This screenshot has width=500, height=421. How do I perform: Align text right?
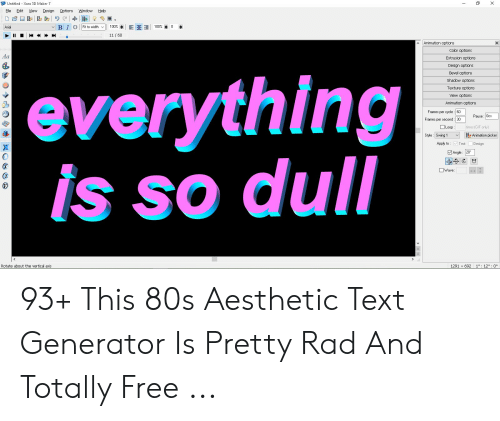(146, 27)
